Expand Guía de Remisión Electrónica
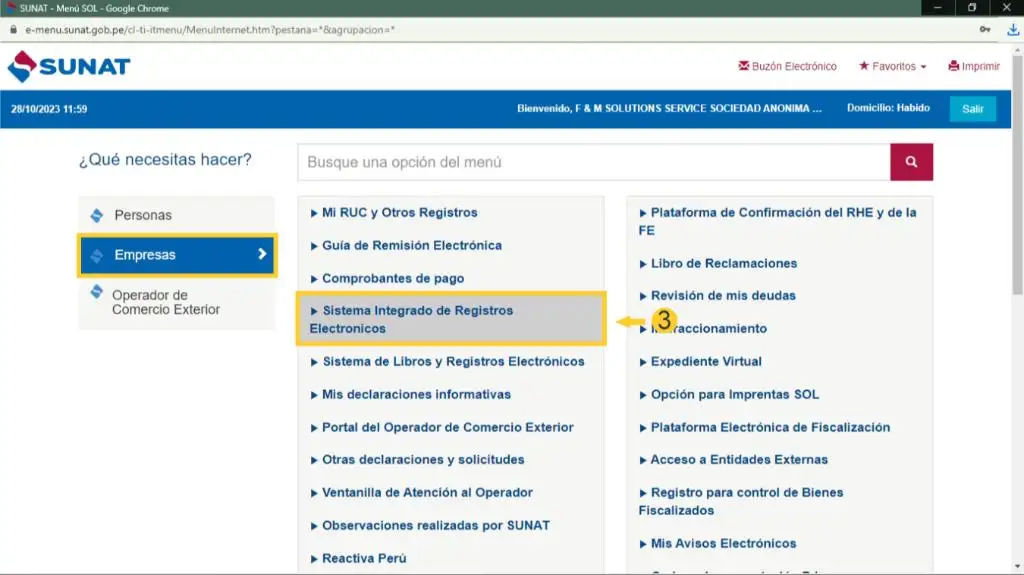This screenshot has height=575, width=1024. 411,245
